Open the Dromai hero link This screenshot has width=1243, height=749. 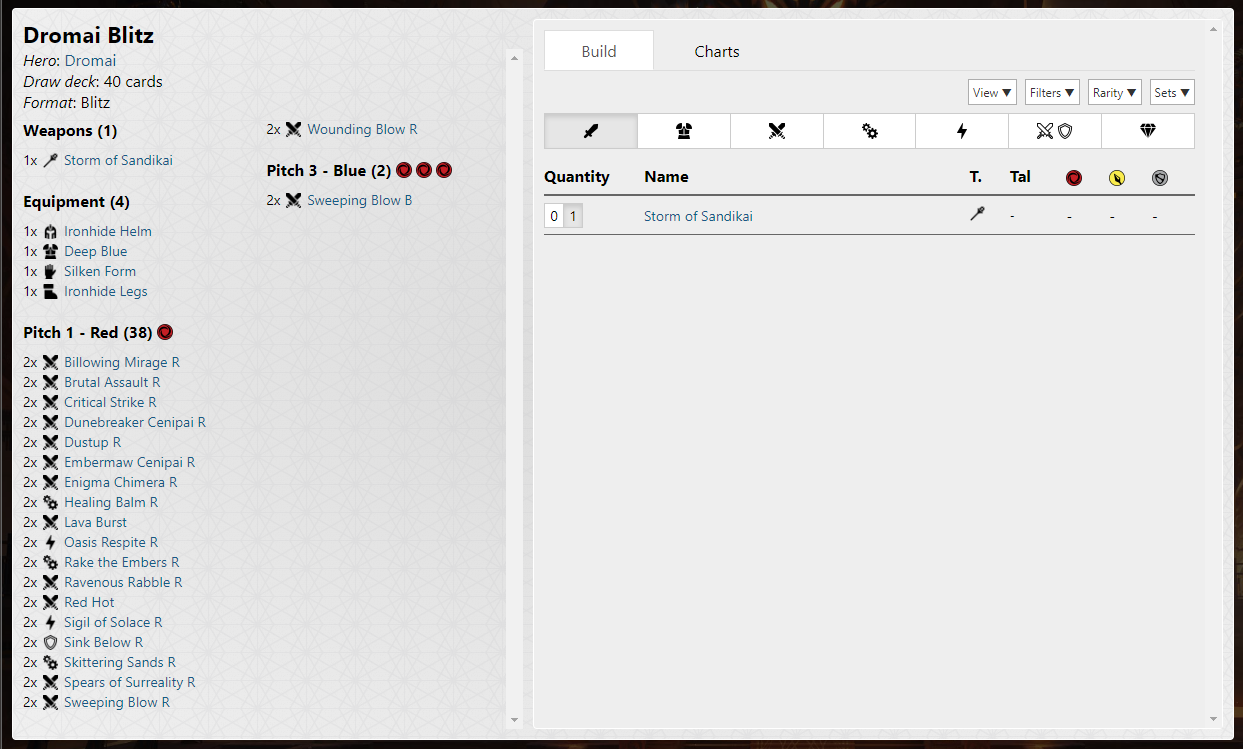90,61
